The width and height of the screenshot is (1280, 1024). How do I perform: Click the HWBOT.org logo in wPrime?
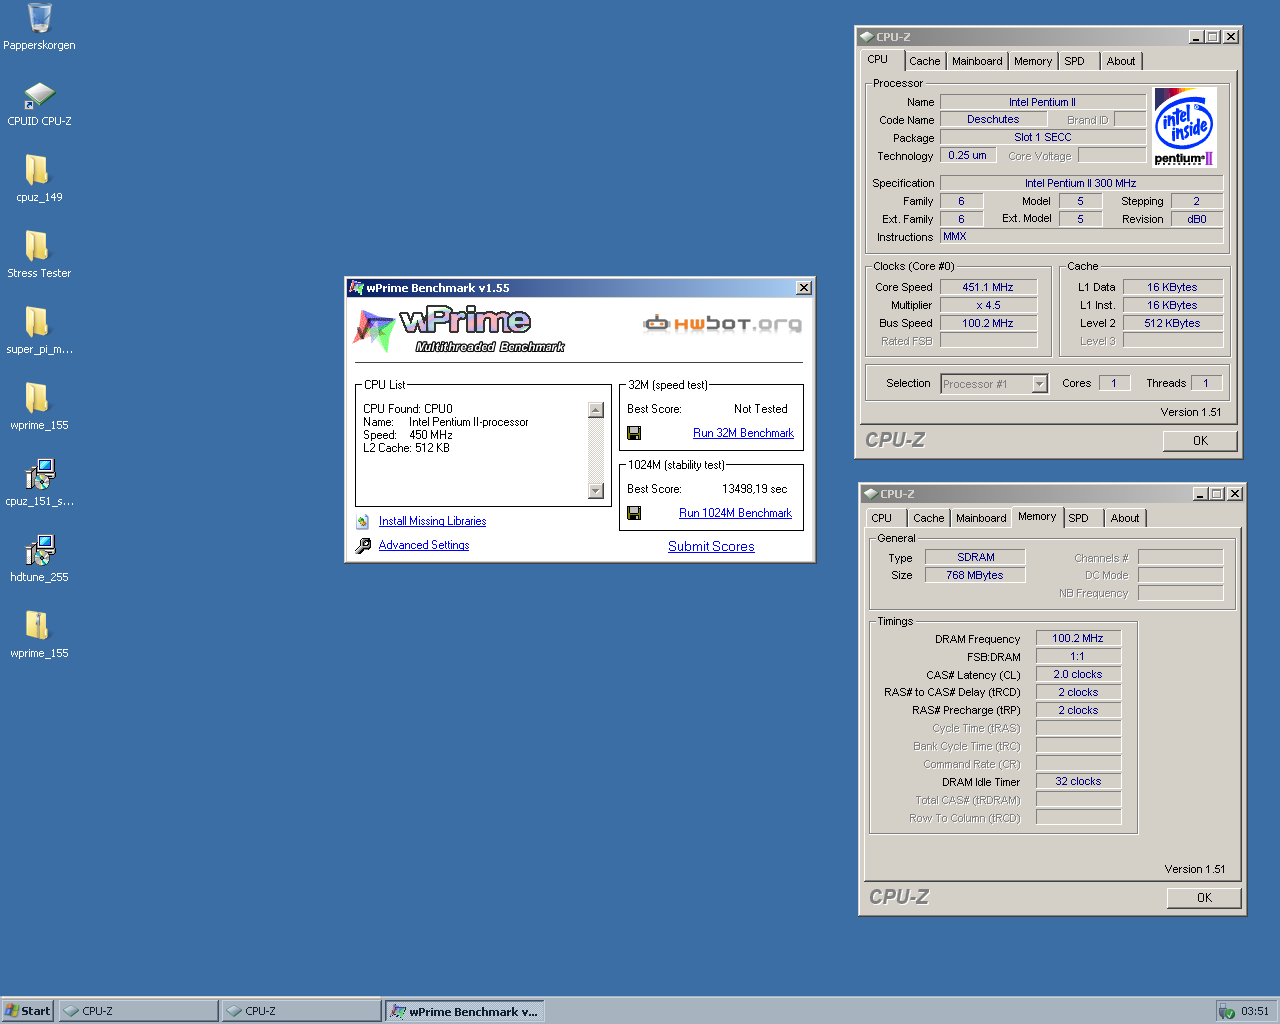[x=722, y=323]
